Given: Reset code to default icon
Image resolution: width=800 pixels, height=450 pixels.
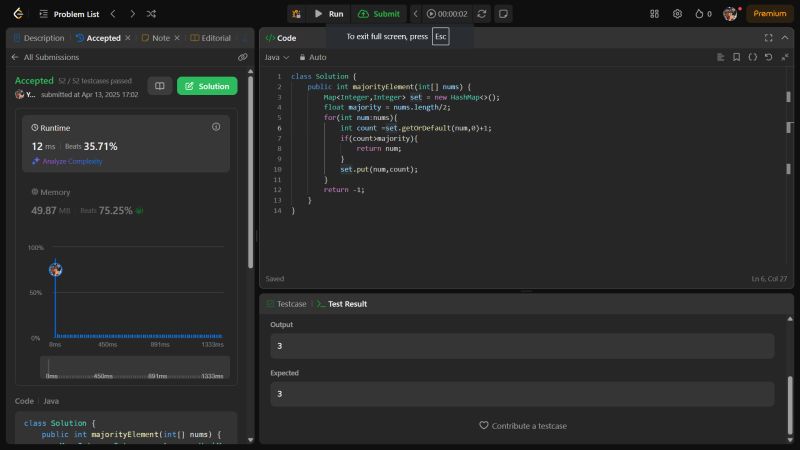Looking at the screenshot, I should pyautogui.click(x=768, y=57).
